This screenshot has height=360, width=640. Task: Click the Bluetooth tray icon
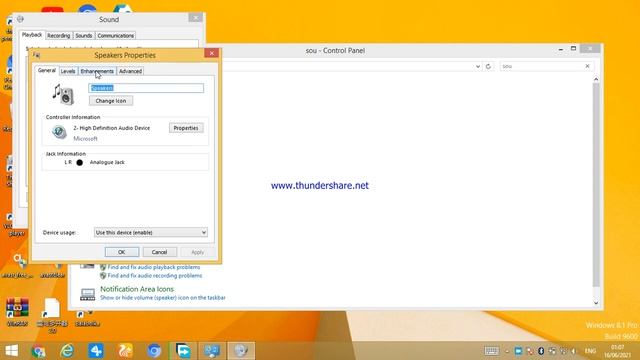[541, 351]
